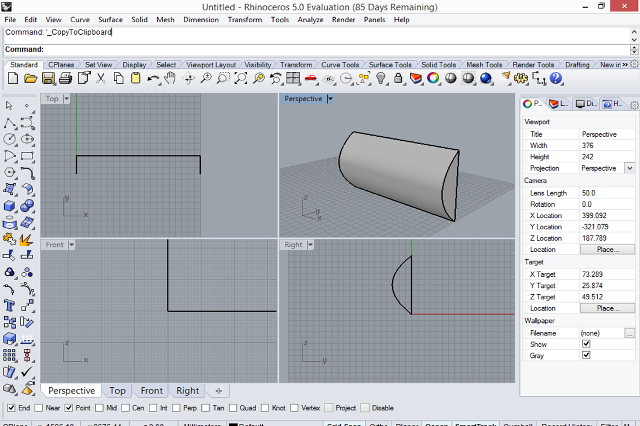Click the Print icon
Viewport: 640px width, 426px height.
tap(65, 78)
